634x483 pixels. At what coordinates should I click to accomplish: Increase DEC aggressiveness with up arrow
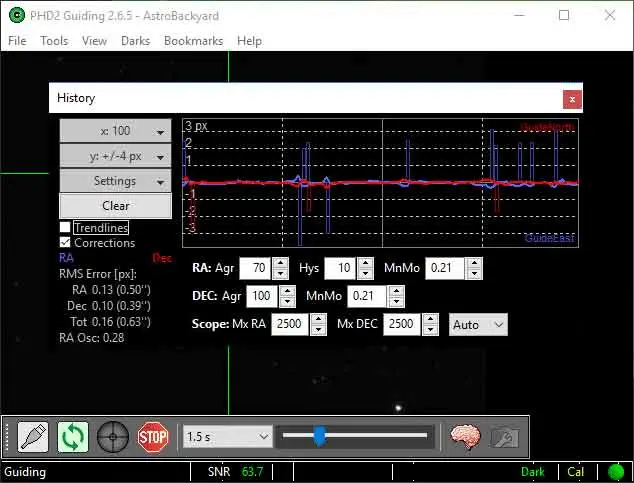tap(287, 291)
